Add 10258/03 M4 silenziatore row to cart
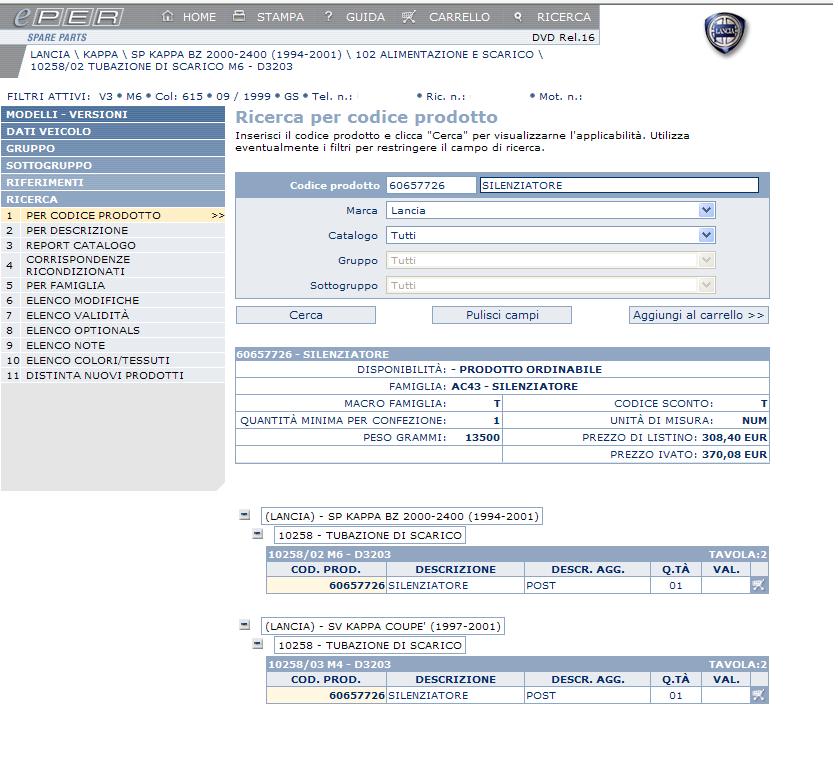The height and width of the screenshot is (766, 838). pos(758,695)
